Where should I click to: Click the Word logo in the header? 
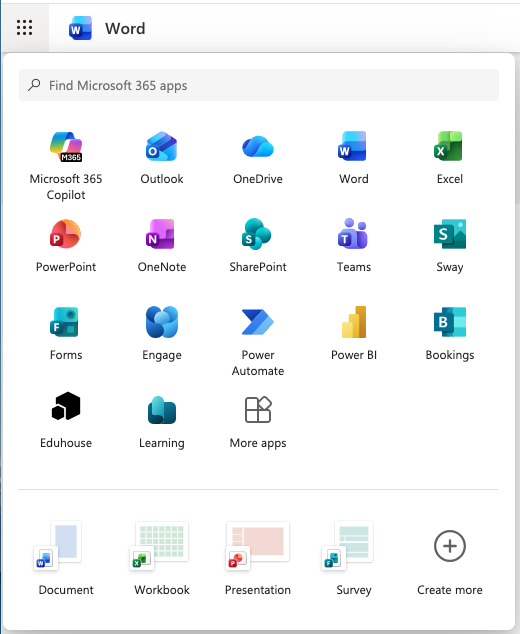click(80, 28)
